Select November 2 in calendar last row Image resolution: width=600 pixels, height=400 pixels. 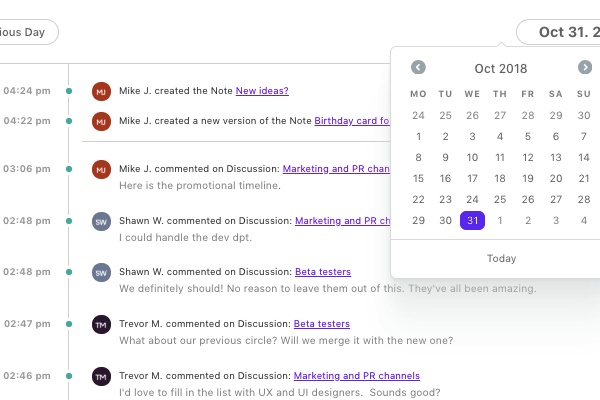pos(528,220)
